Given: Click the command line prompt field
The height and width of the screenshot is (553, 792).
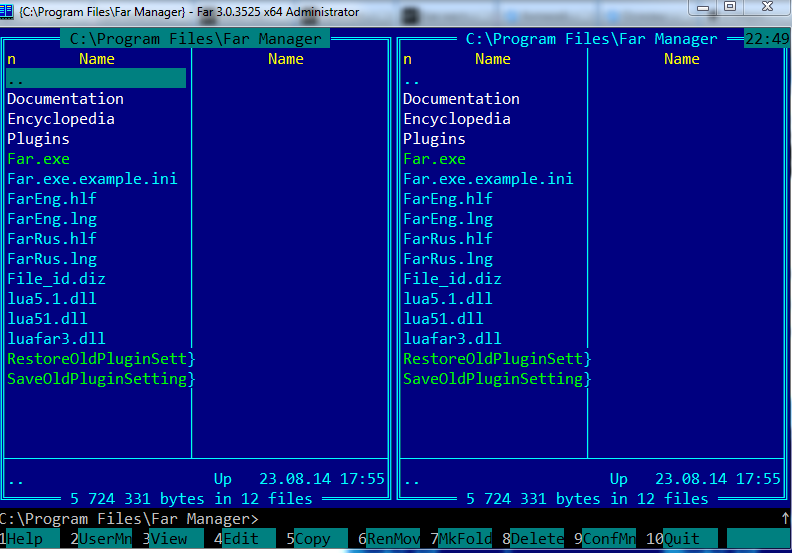Looking at the screenshot, I should pos(389,519).
